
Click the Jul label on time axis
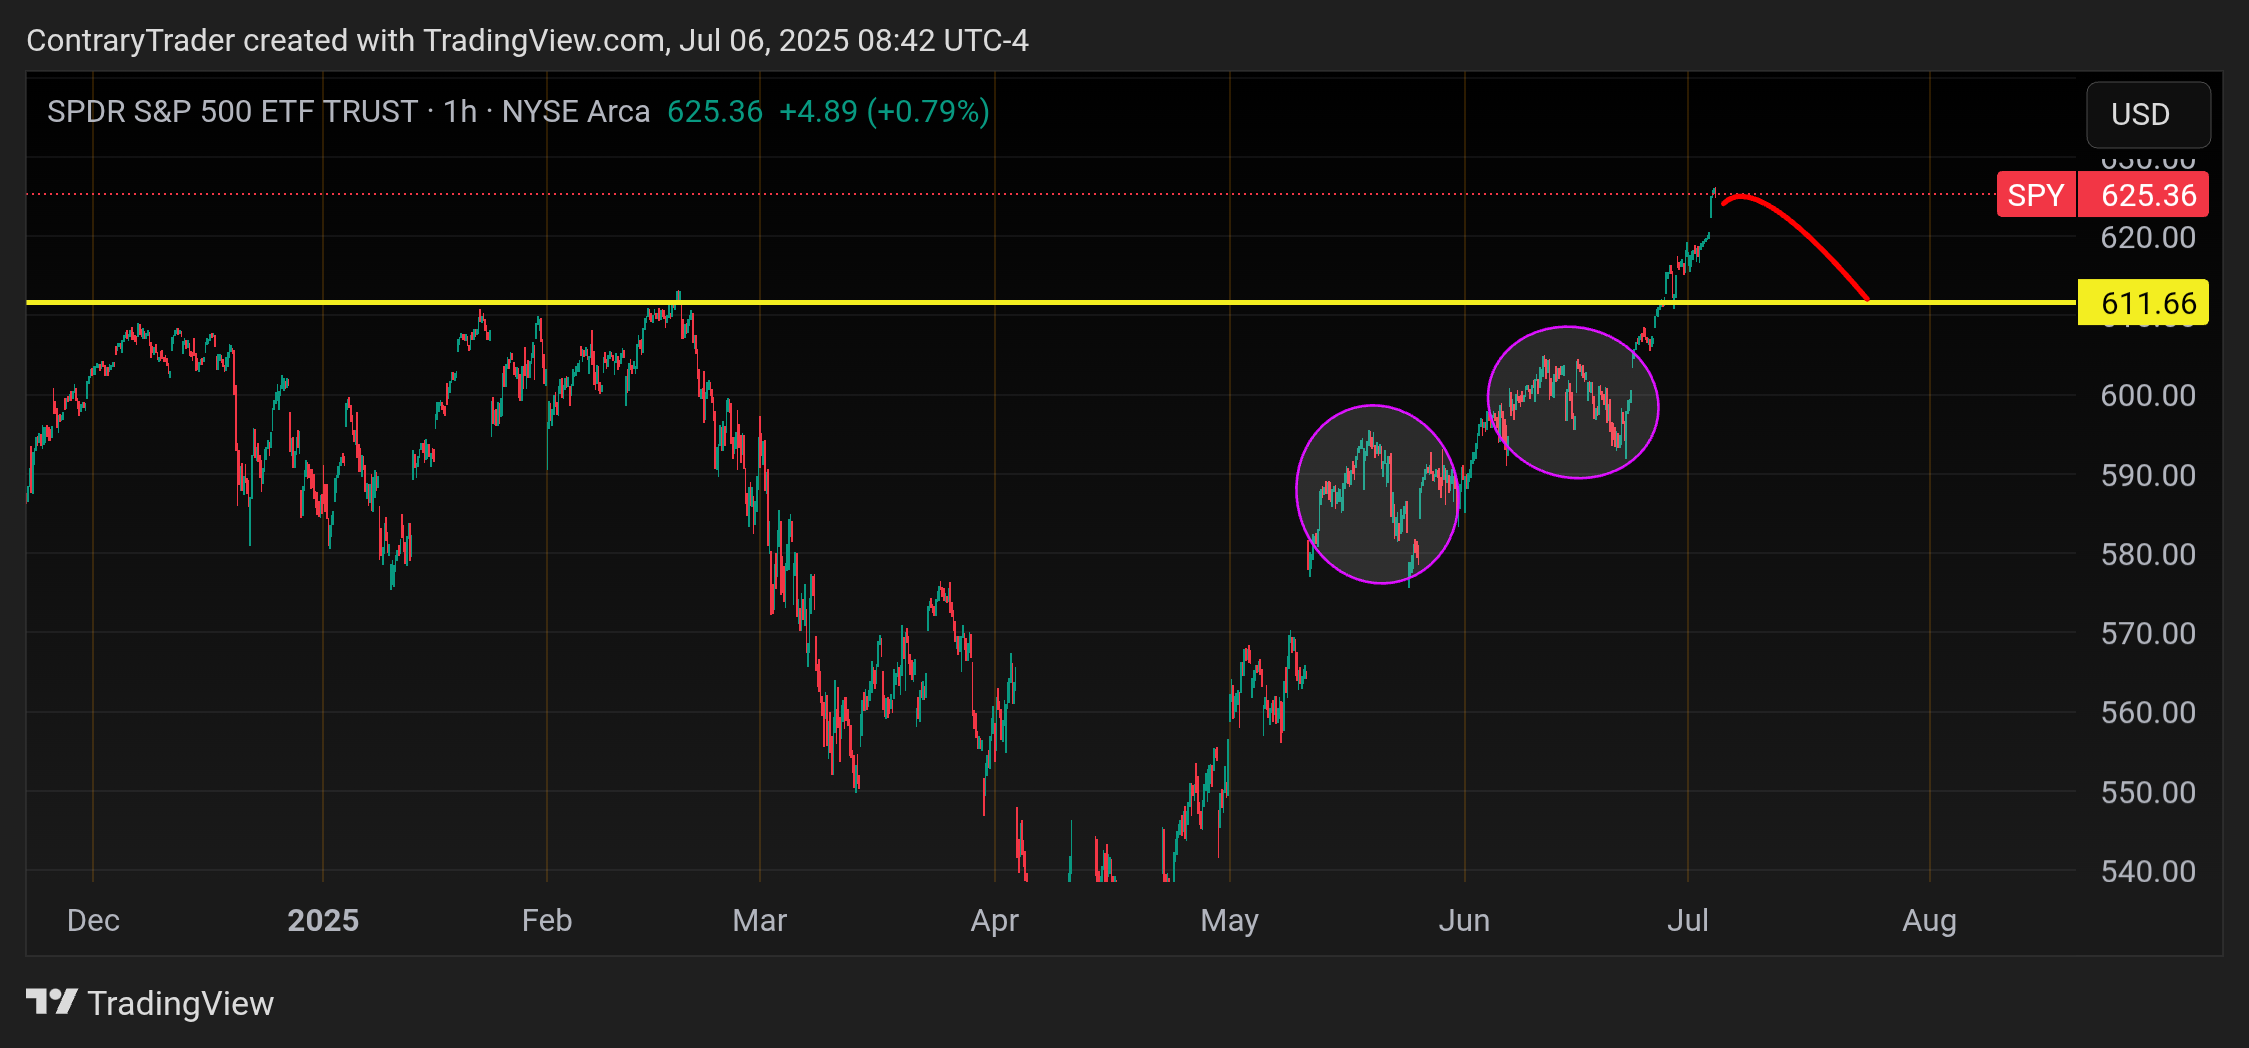1688,920
